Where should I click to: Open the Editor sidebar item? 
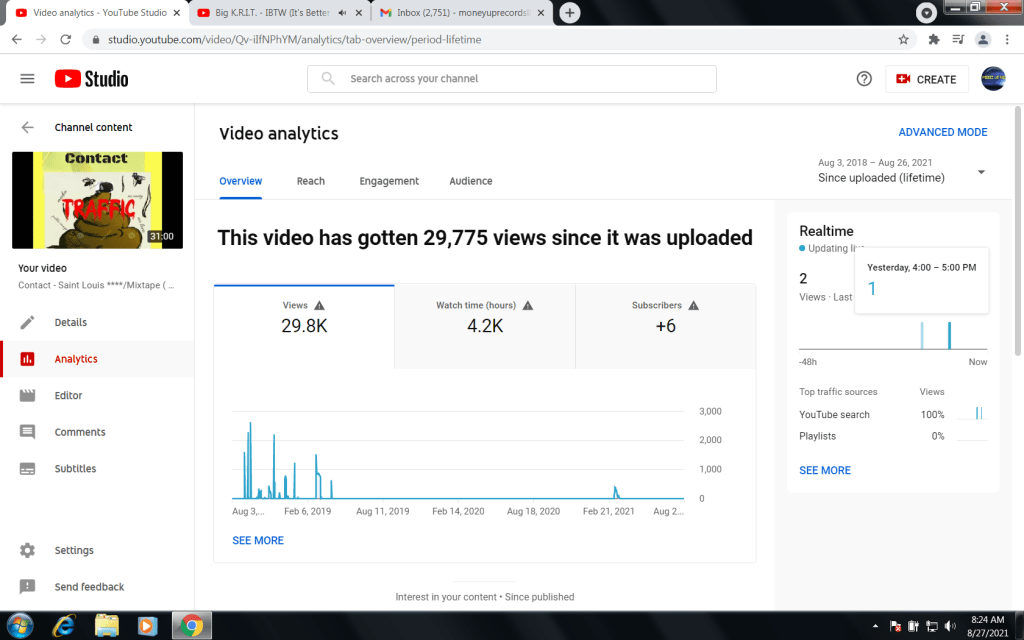pos(68,395)
